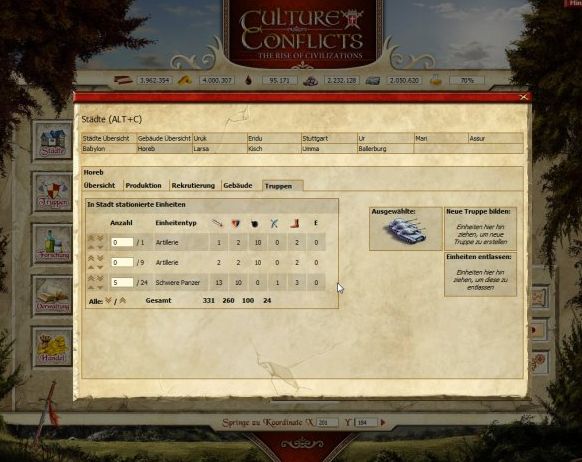Click the shield defense column icon
Viewport: 582px width, 462px height.
(236, 223)
